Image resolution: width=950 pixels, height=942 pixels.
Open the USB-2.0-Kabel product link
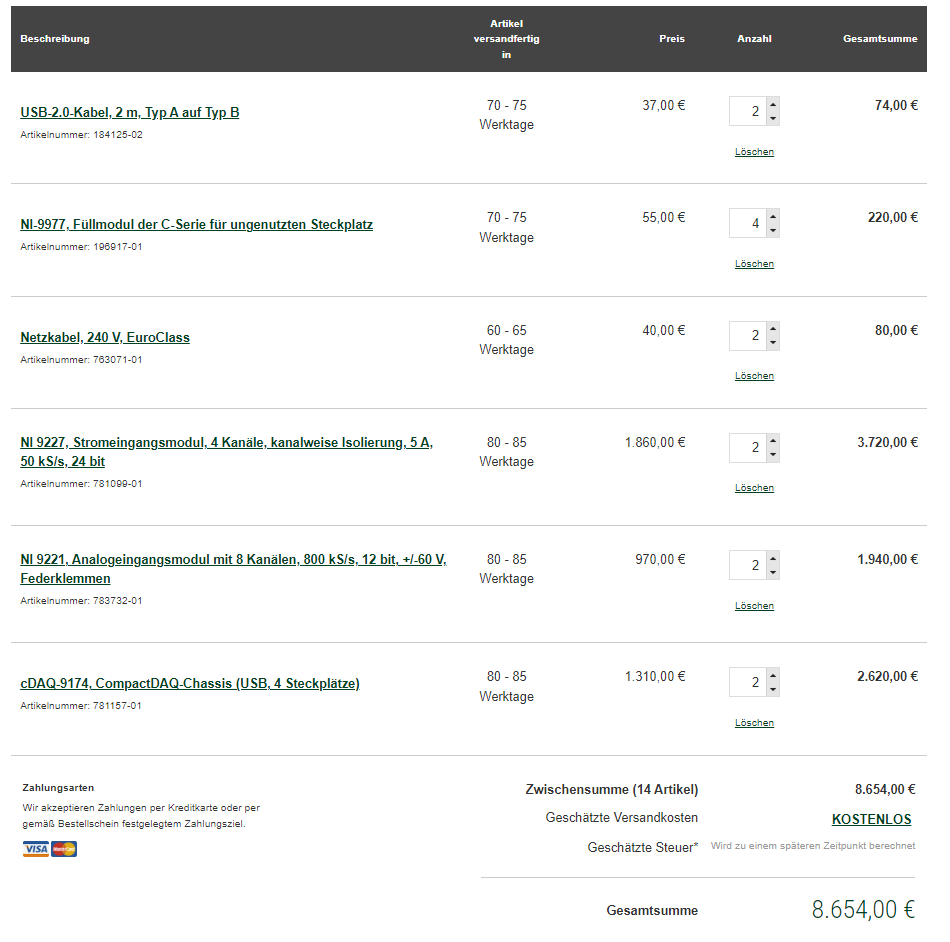click(130, 112)
